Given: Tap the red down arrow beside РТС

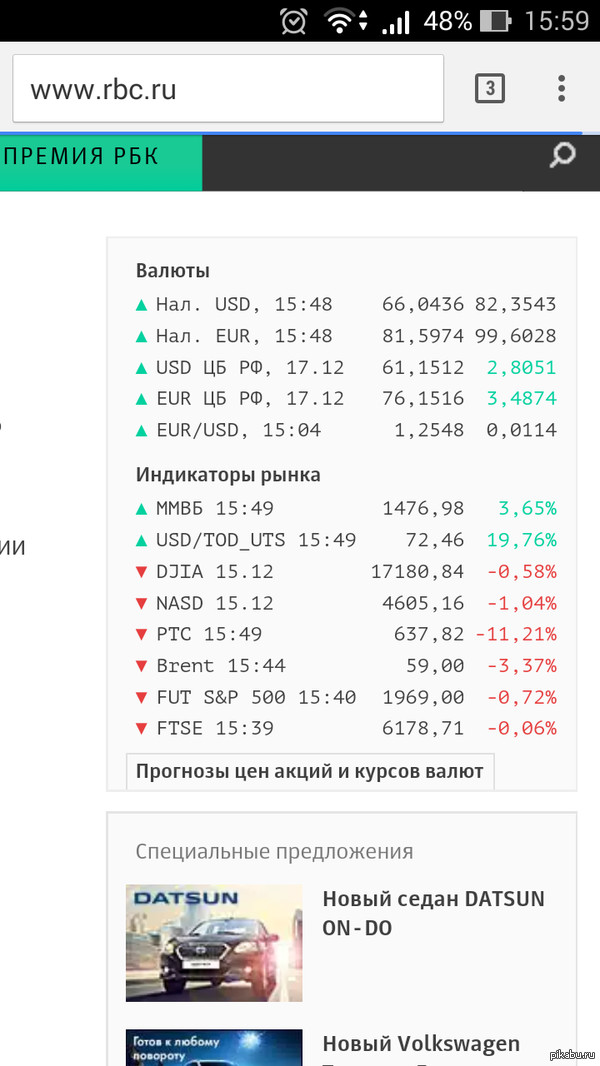Looking at the screenshot, I should coord(142,635).
